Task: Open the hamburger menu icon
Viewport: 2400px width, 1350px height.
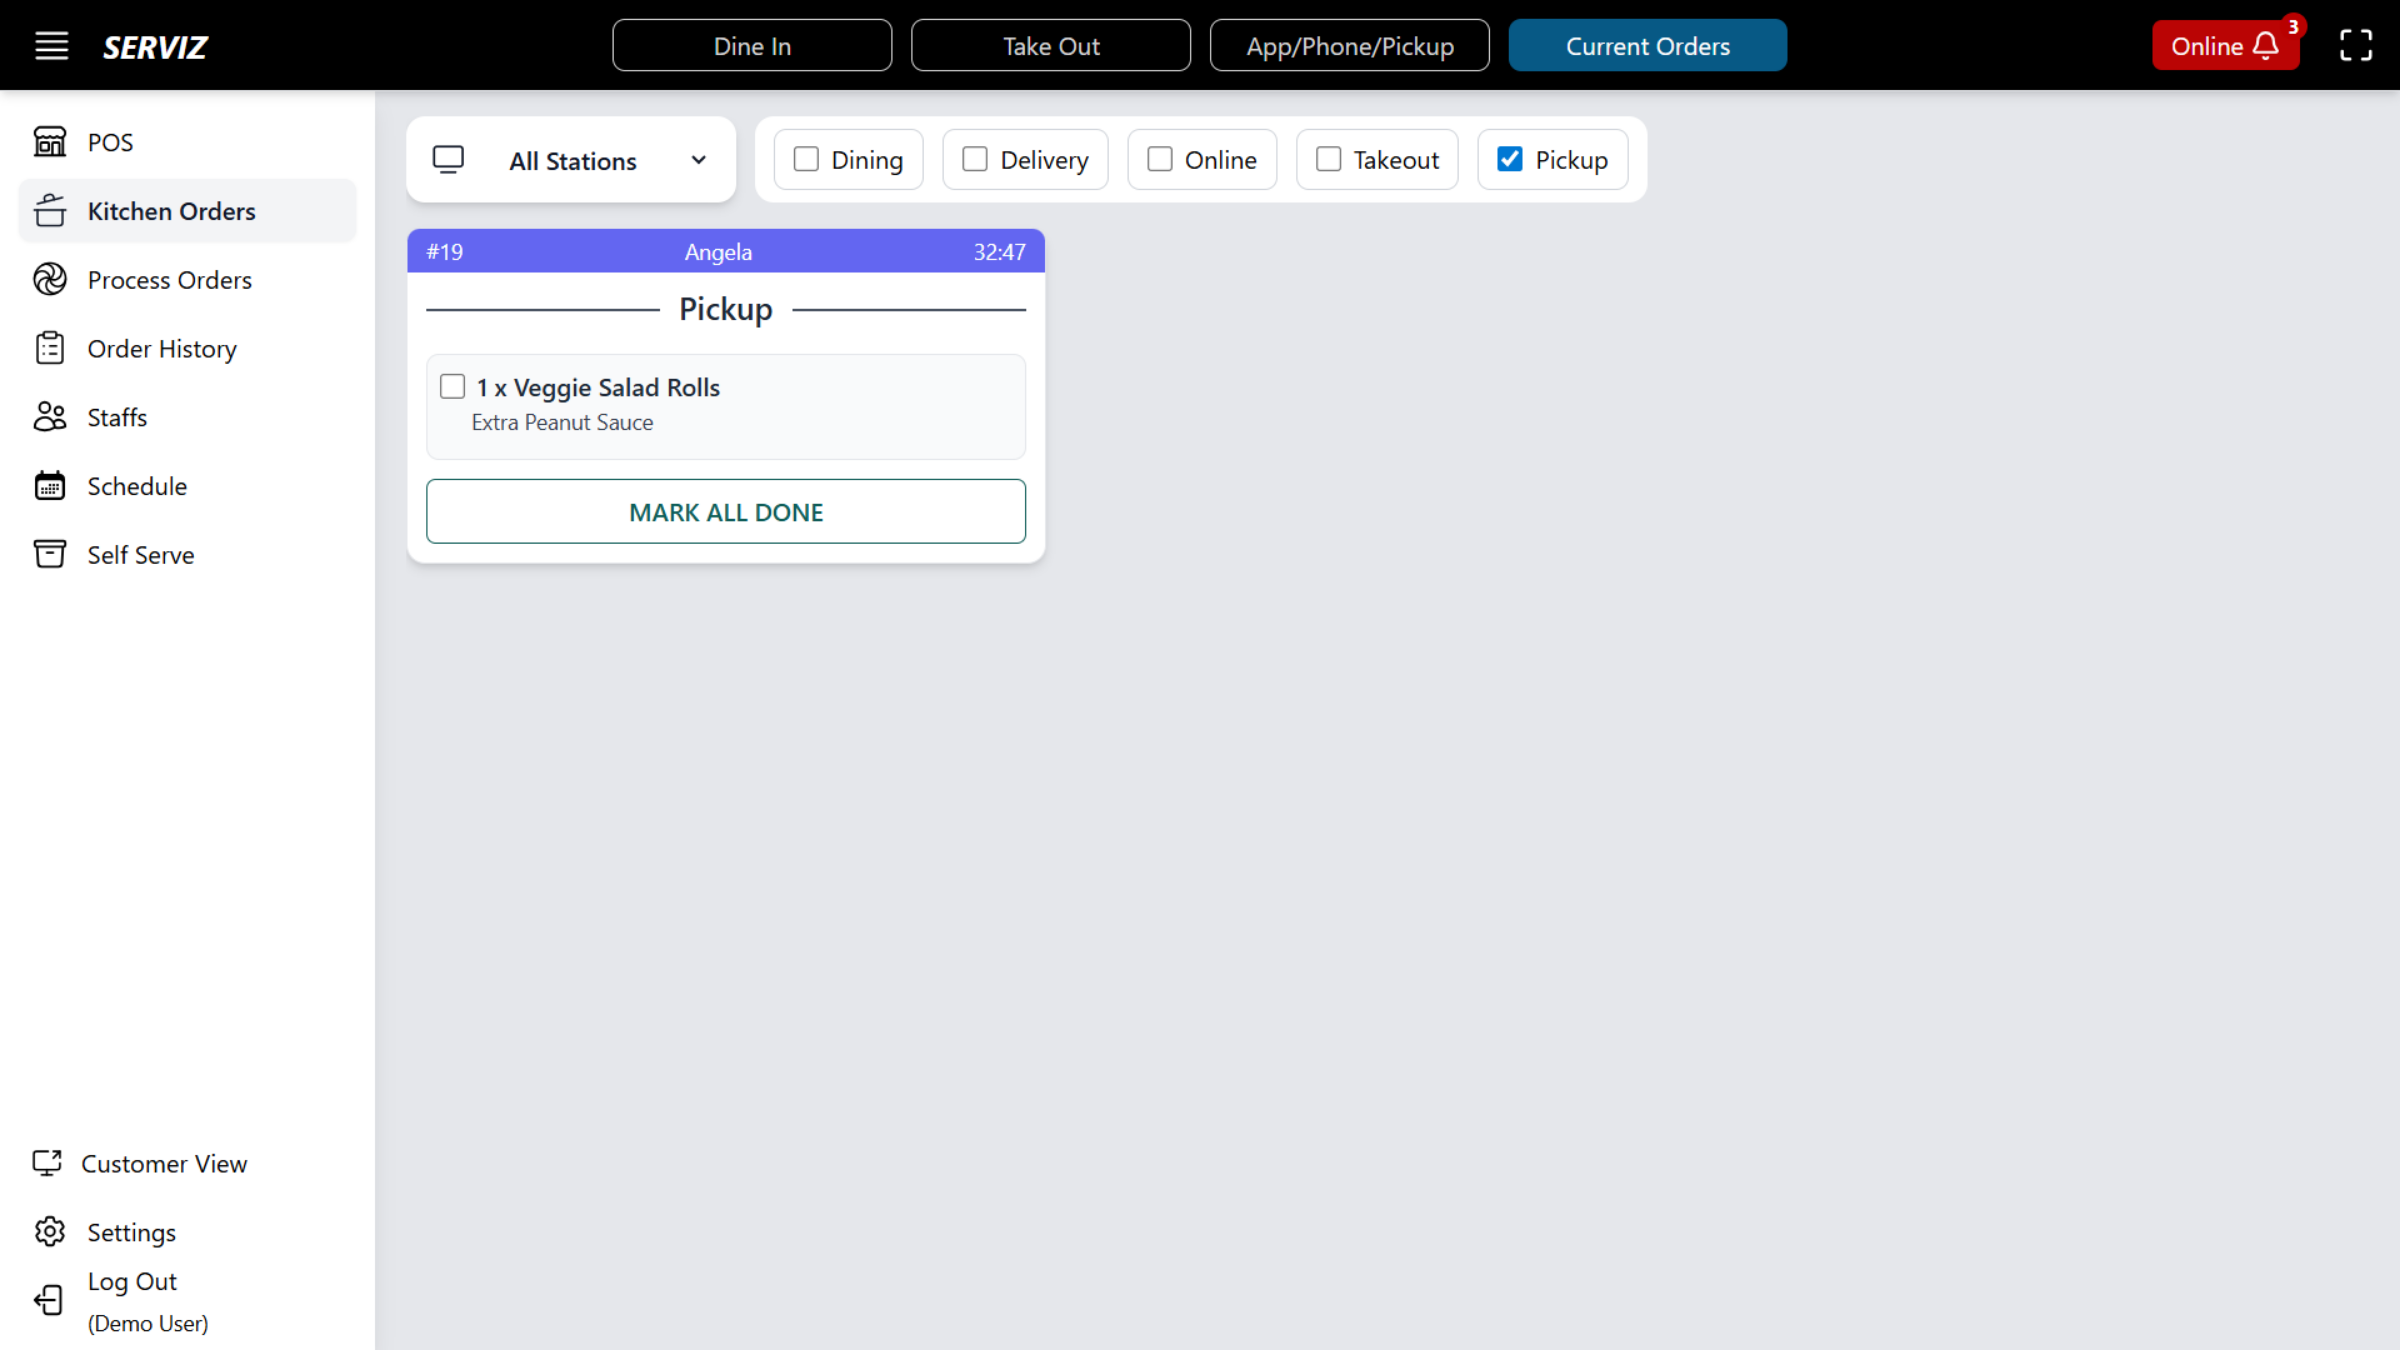Action: [x=51, y=46]
